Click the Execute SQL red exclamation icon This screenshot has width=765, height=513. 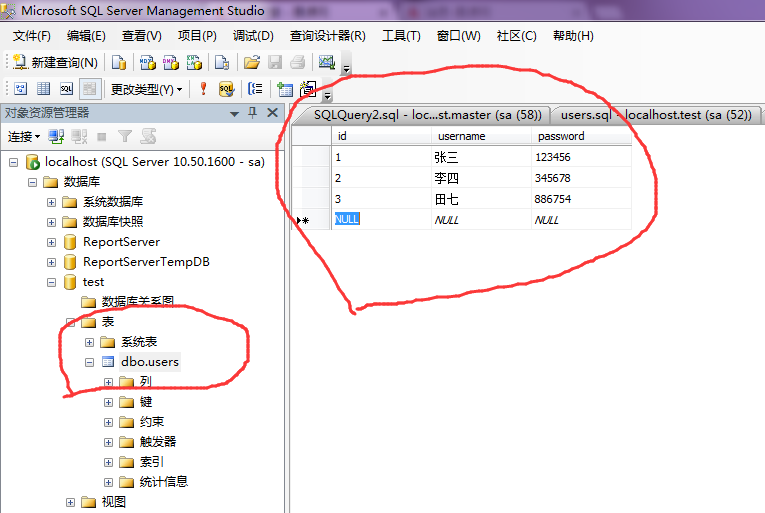pos(203,89)
